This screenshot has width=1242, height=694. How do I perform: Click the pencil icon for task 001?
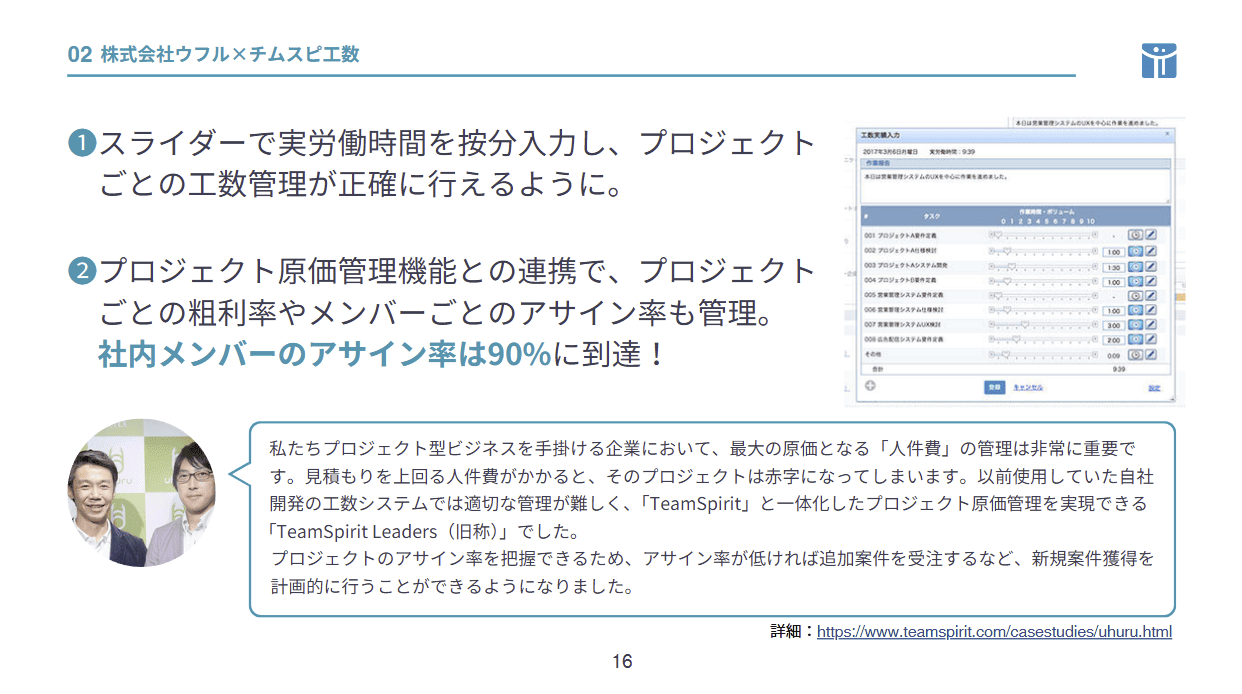tap(1150, 235)
